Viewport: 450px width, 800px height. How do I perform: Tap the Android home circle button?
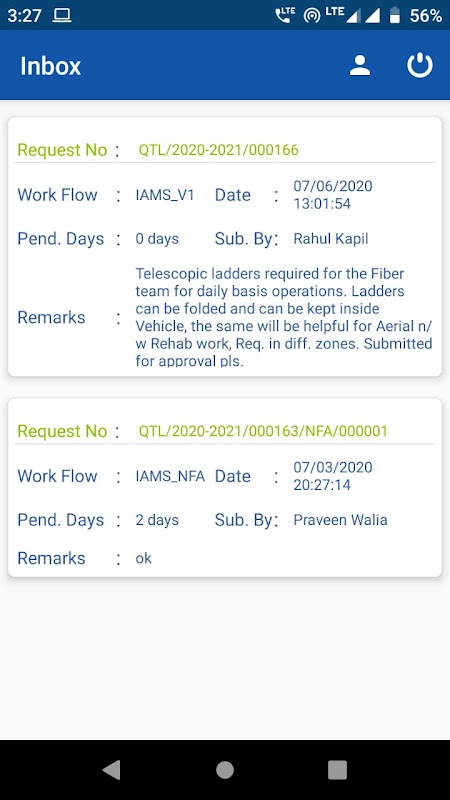click(224, 770)
